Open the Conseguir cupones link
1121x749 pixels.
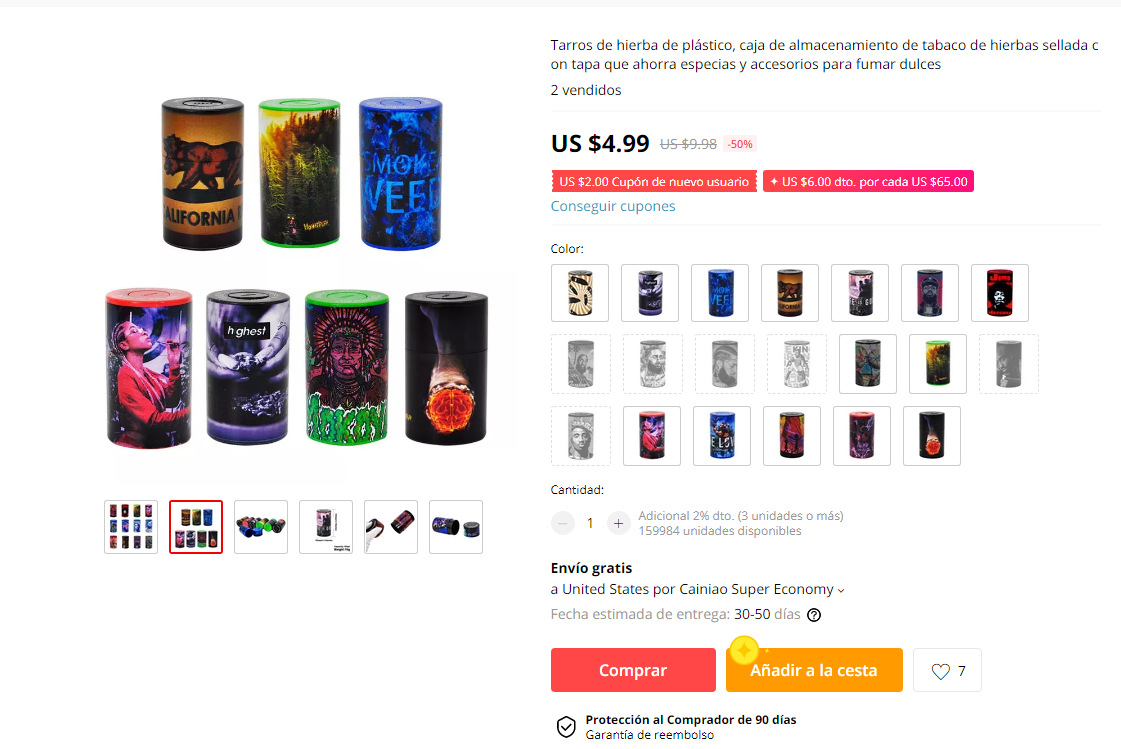click(x=613, y=206)
